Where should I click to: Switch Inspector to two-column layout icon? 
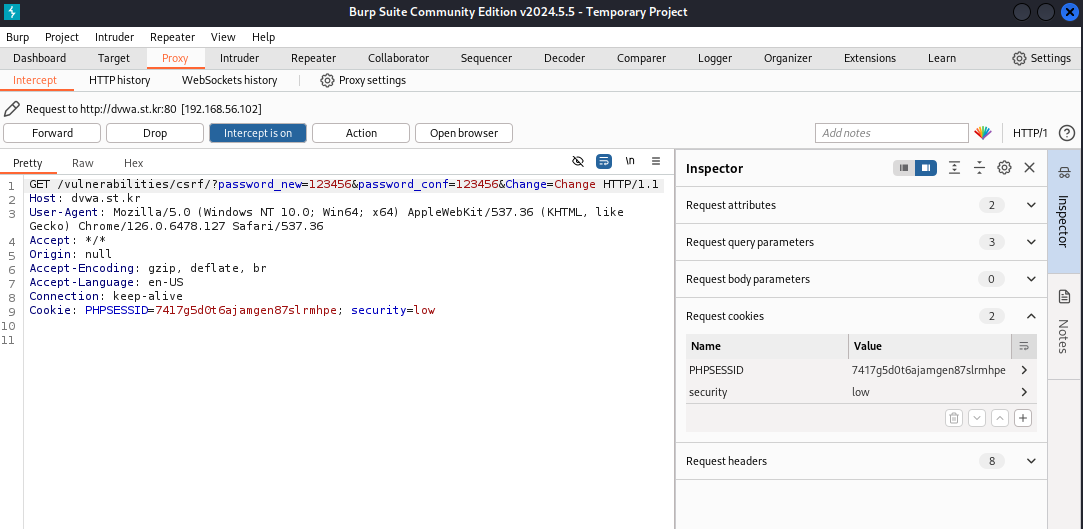(926, 168)
